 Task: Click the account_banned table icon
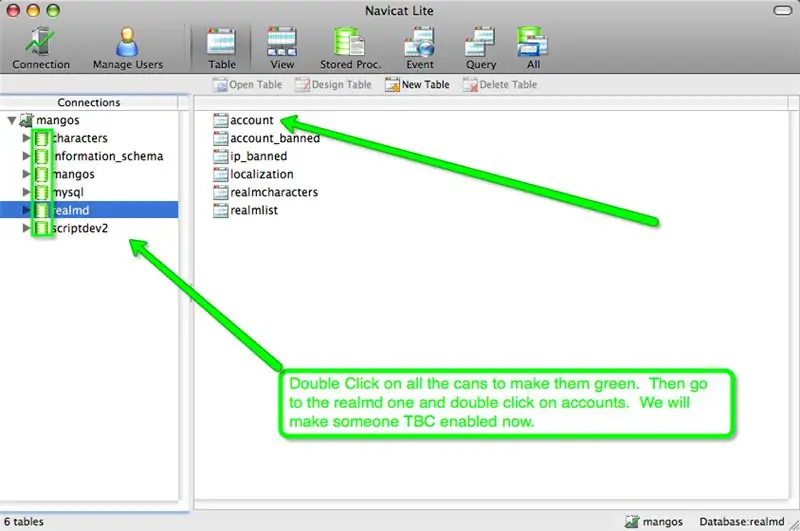[220, 138]
